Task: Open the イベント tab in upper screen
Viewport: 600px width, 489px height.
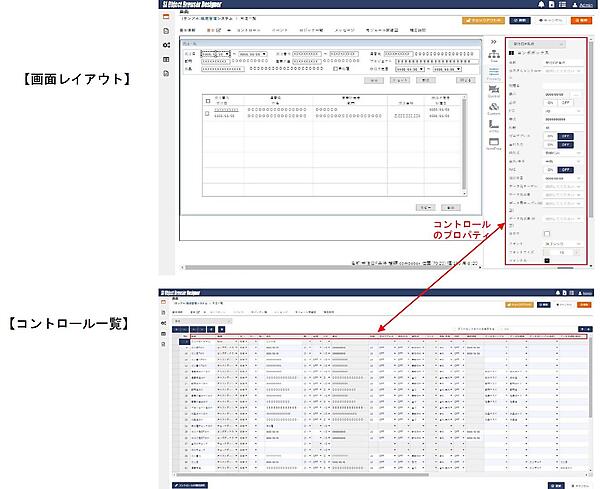Action: click(x=280, y=30)
